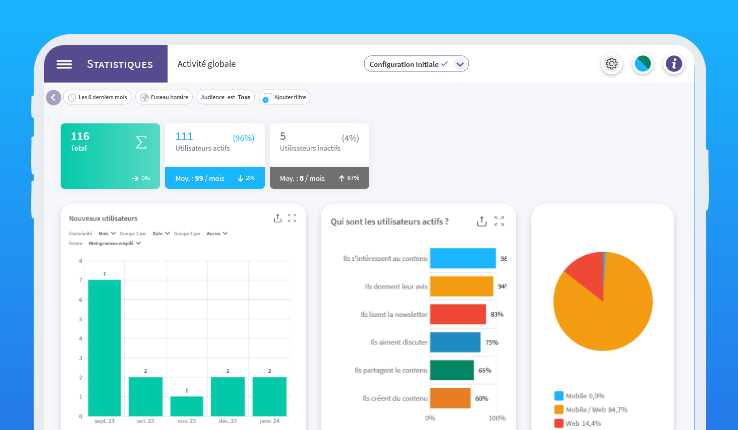This screenshot has width=738, height=430.
Task: Open the Les 6 derniers mois filter
Action: pyautogui.click(x=97, y=97)
